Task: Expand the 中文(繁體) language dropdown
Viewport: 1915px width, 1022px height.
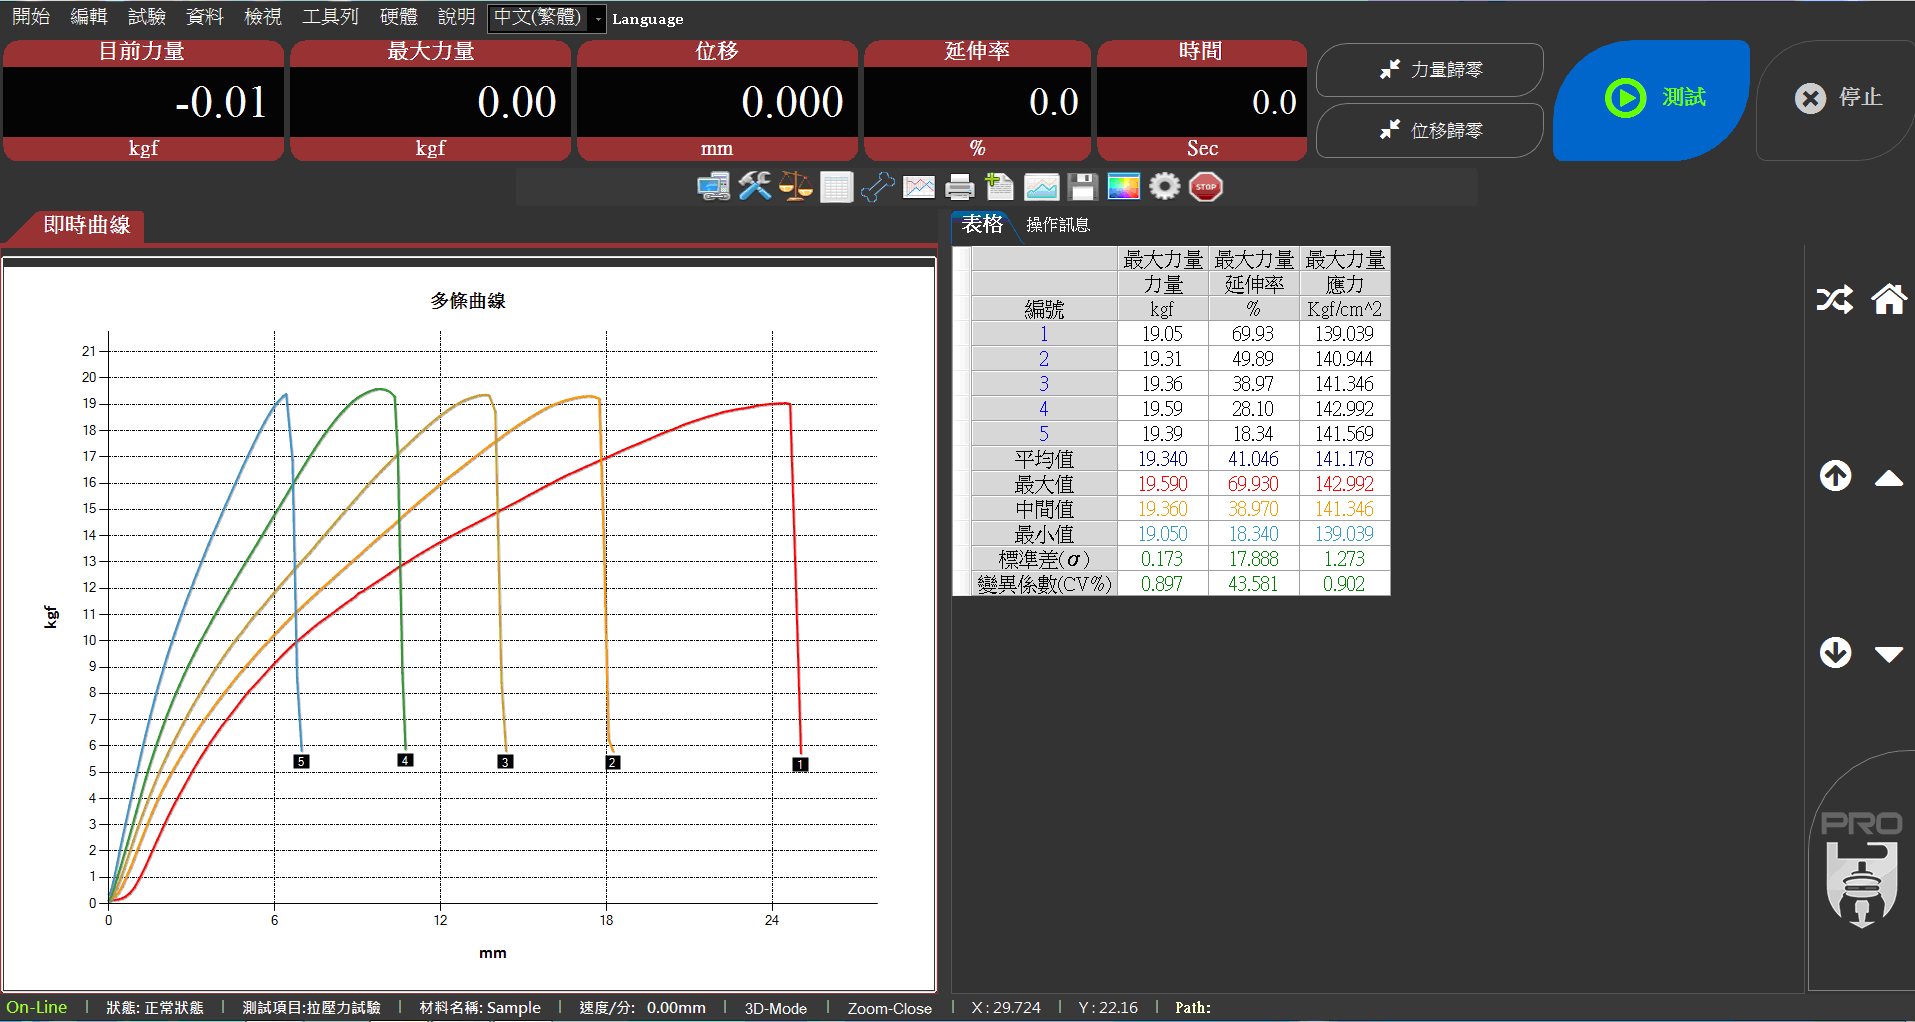Action: tap(598, 19)
